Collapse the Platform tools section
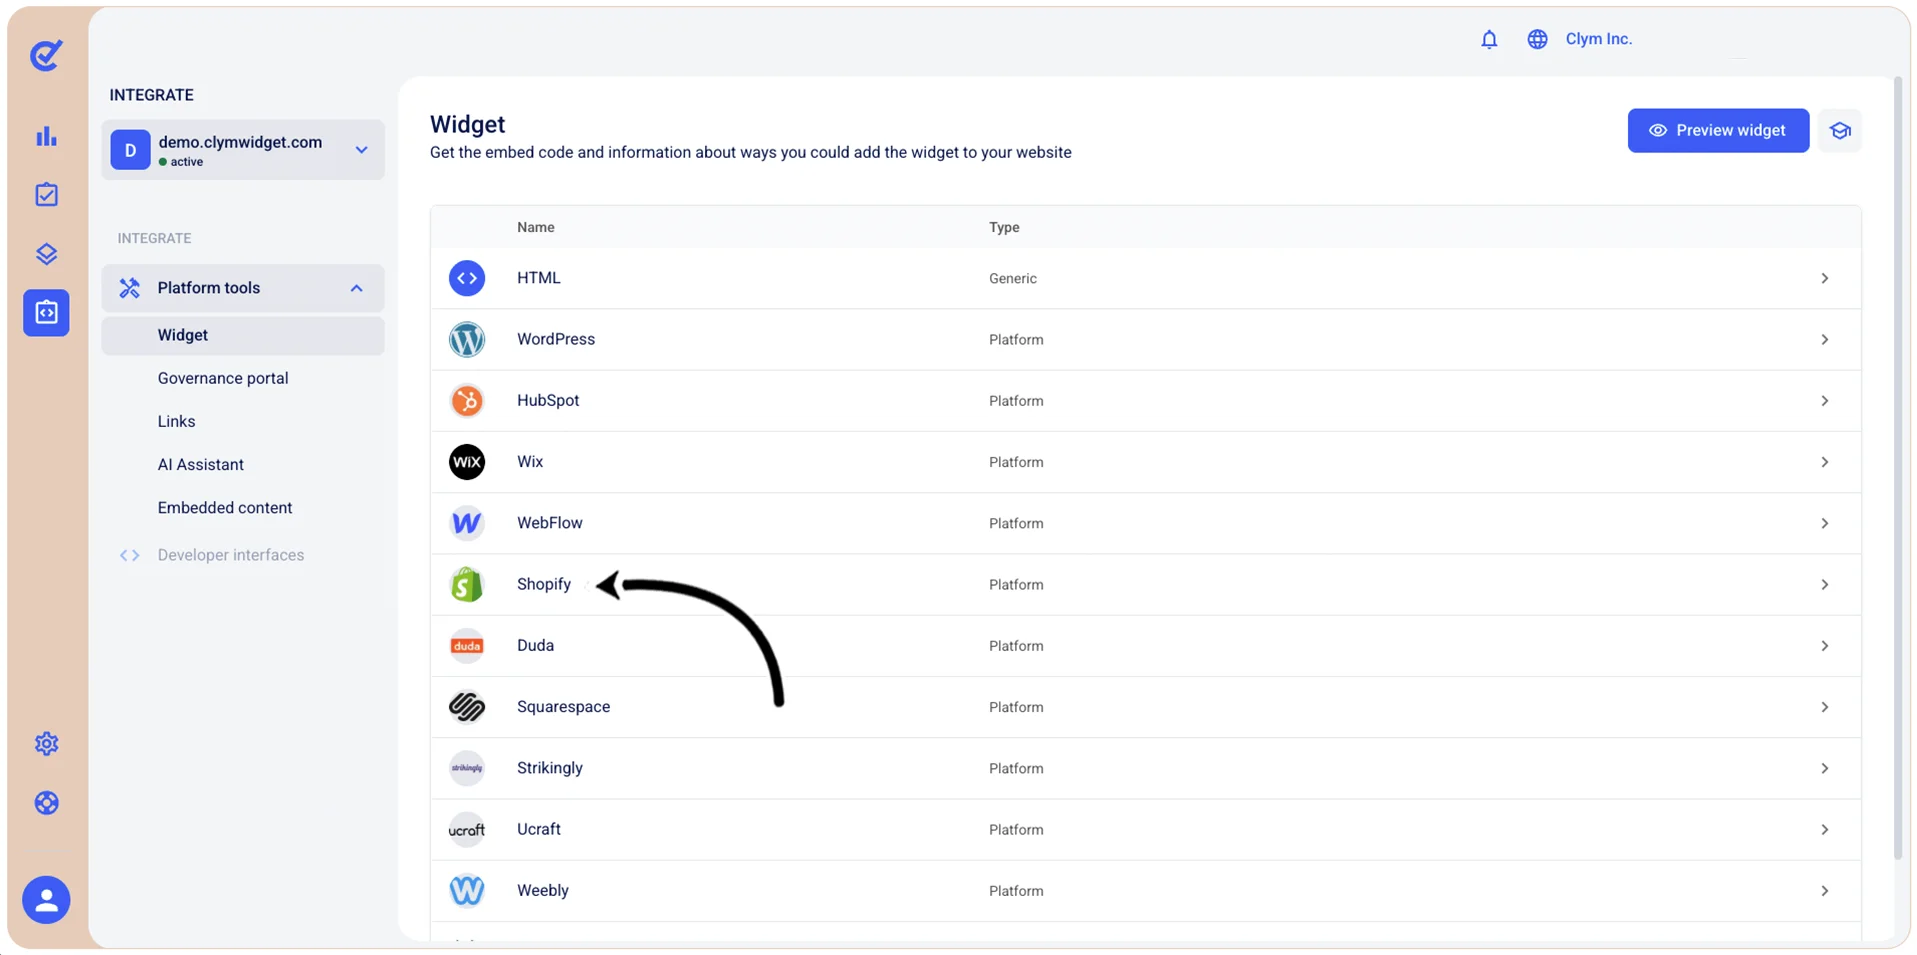The height and width of the screenshot is (955, 1917). click(243, 288)
